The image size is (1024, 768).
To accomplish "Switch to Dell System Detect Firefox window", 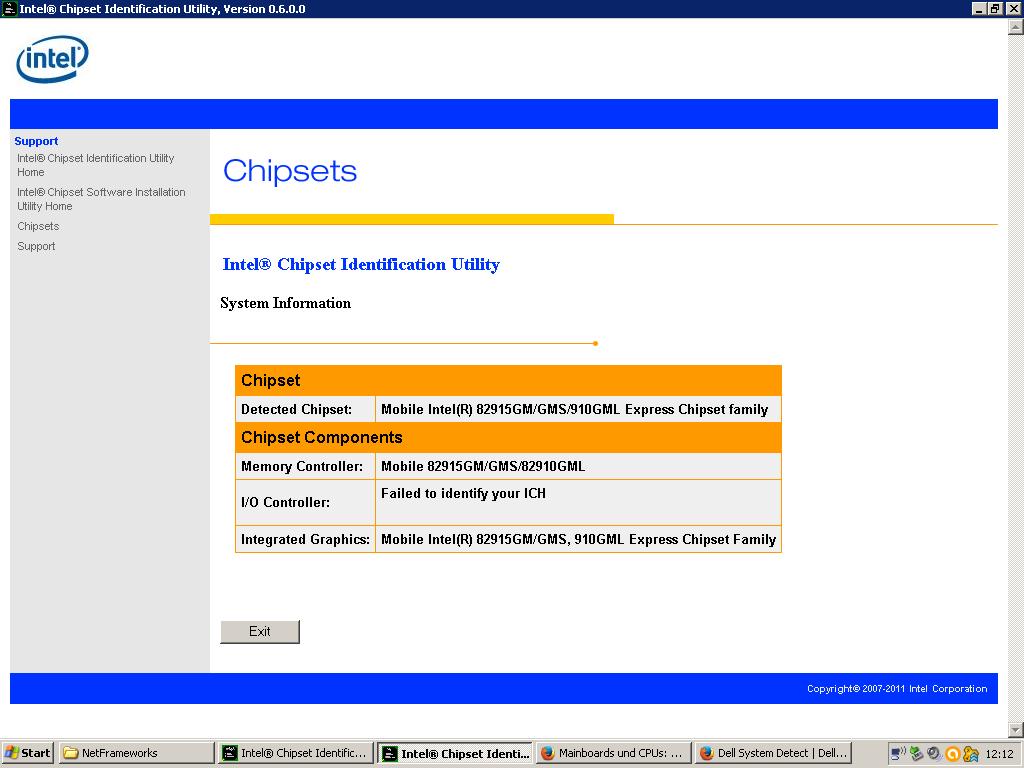I will click(x=773, y=753).
